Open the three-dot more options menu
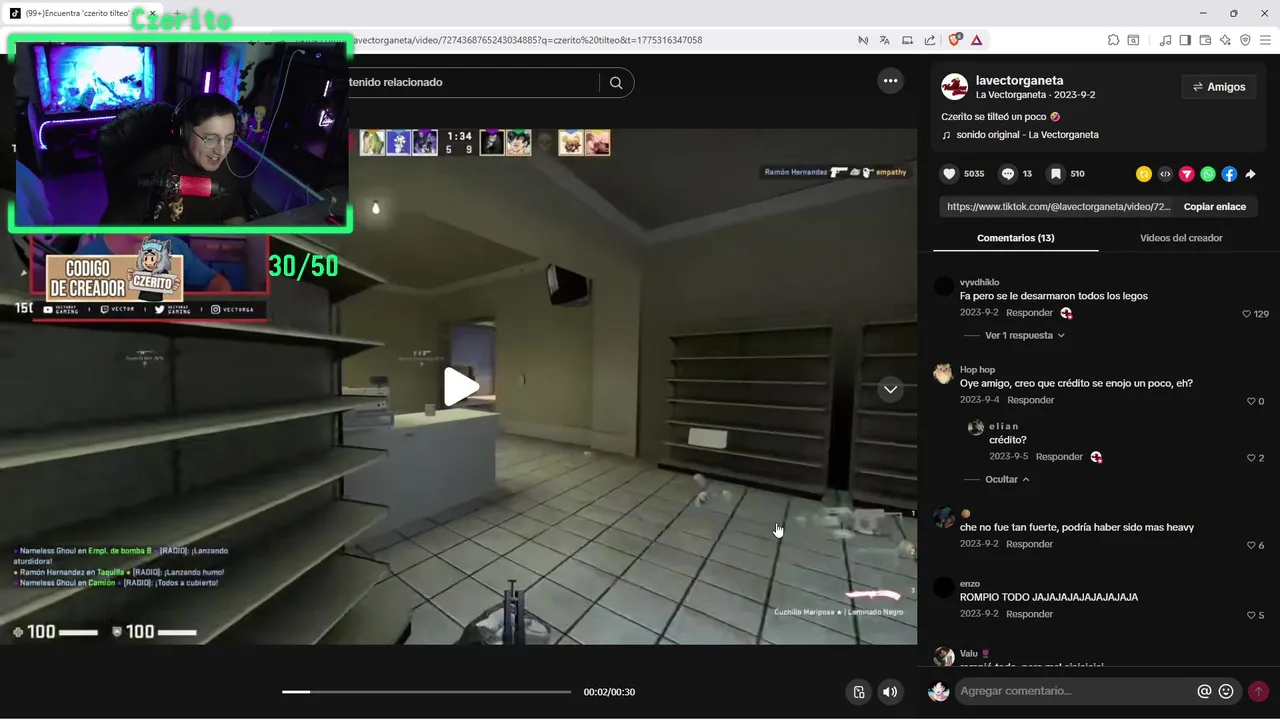The image size is (1280, 720). tap(890, 81)
